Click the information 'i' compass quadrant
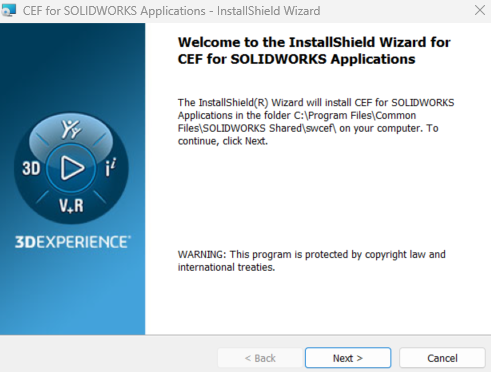 (x=110, y=167)
